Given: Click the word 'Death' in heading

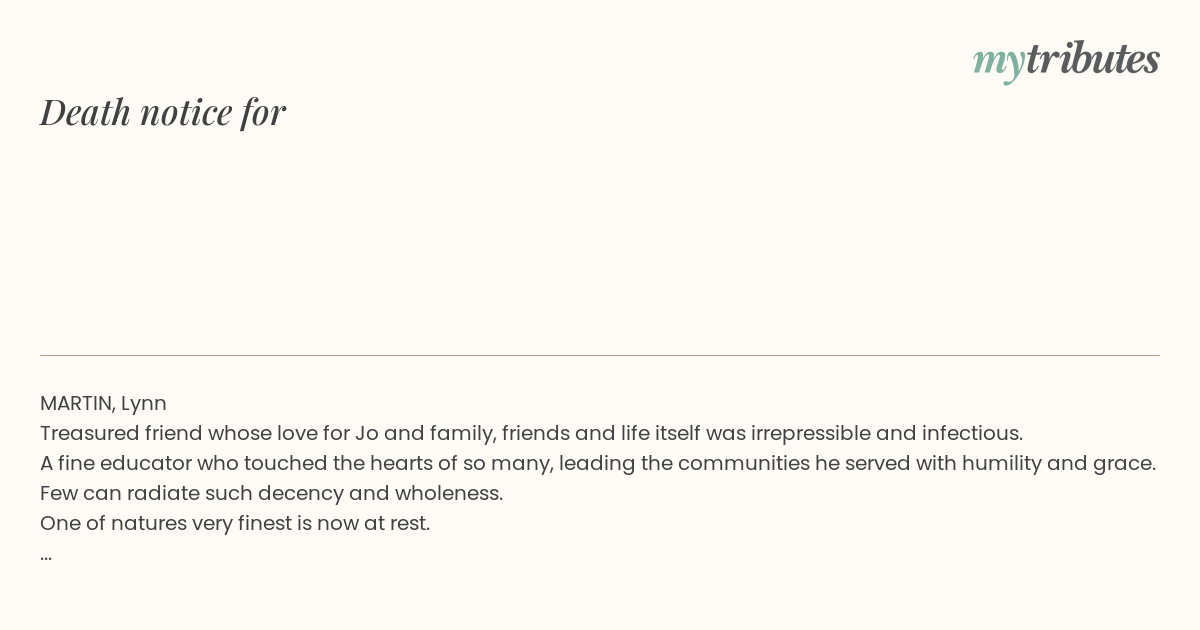Looking at the screenshot, I should [x=86, y=112].
